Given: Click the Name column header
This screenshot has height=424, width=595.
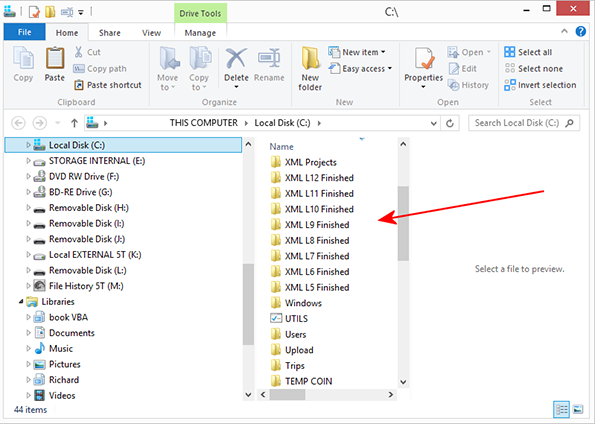Looking at the screenshot, I should tap(282, 147).
